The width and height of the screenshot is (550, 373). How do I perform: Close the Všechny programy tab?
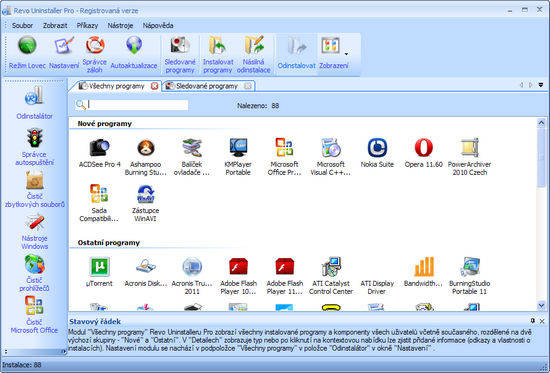(x=154, y=86)
